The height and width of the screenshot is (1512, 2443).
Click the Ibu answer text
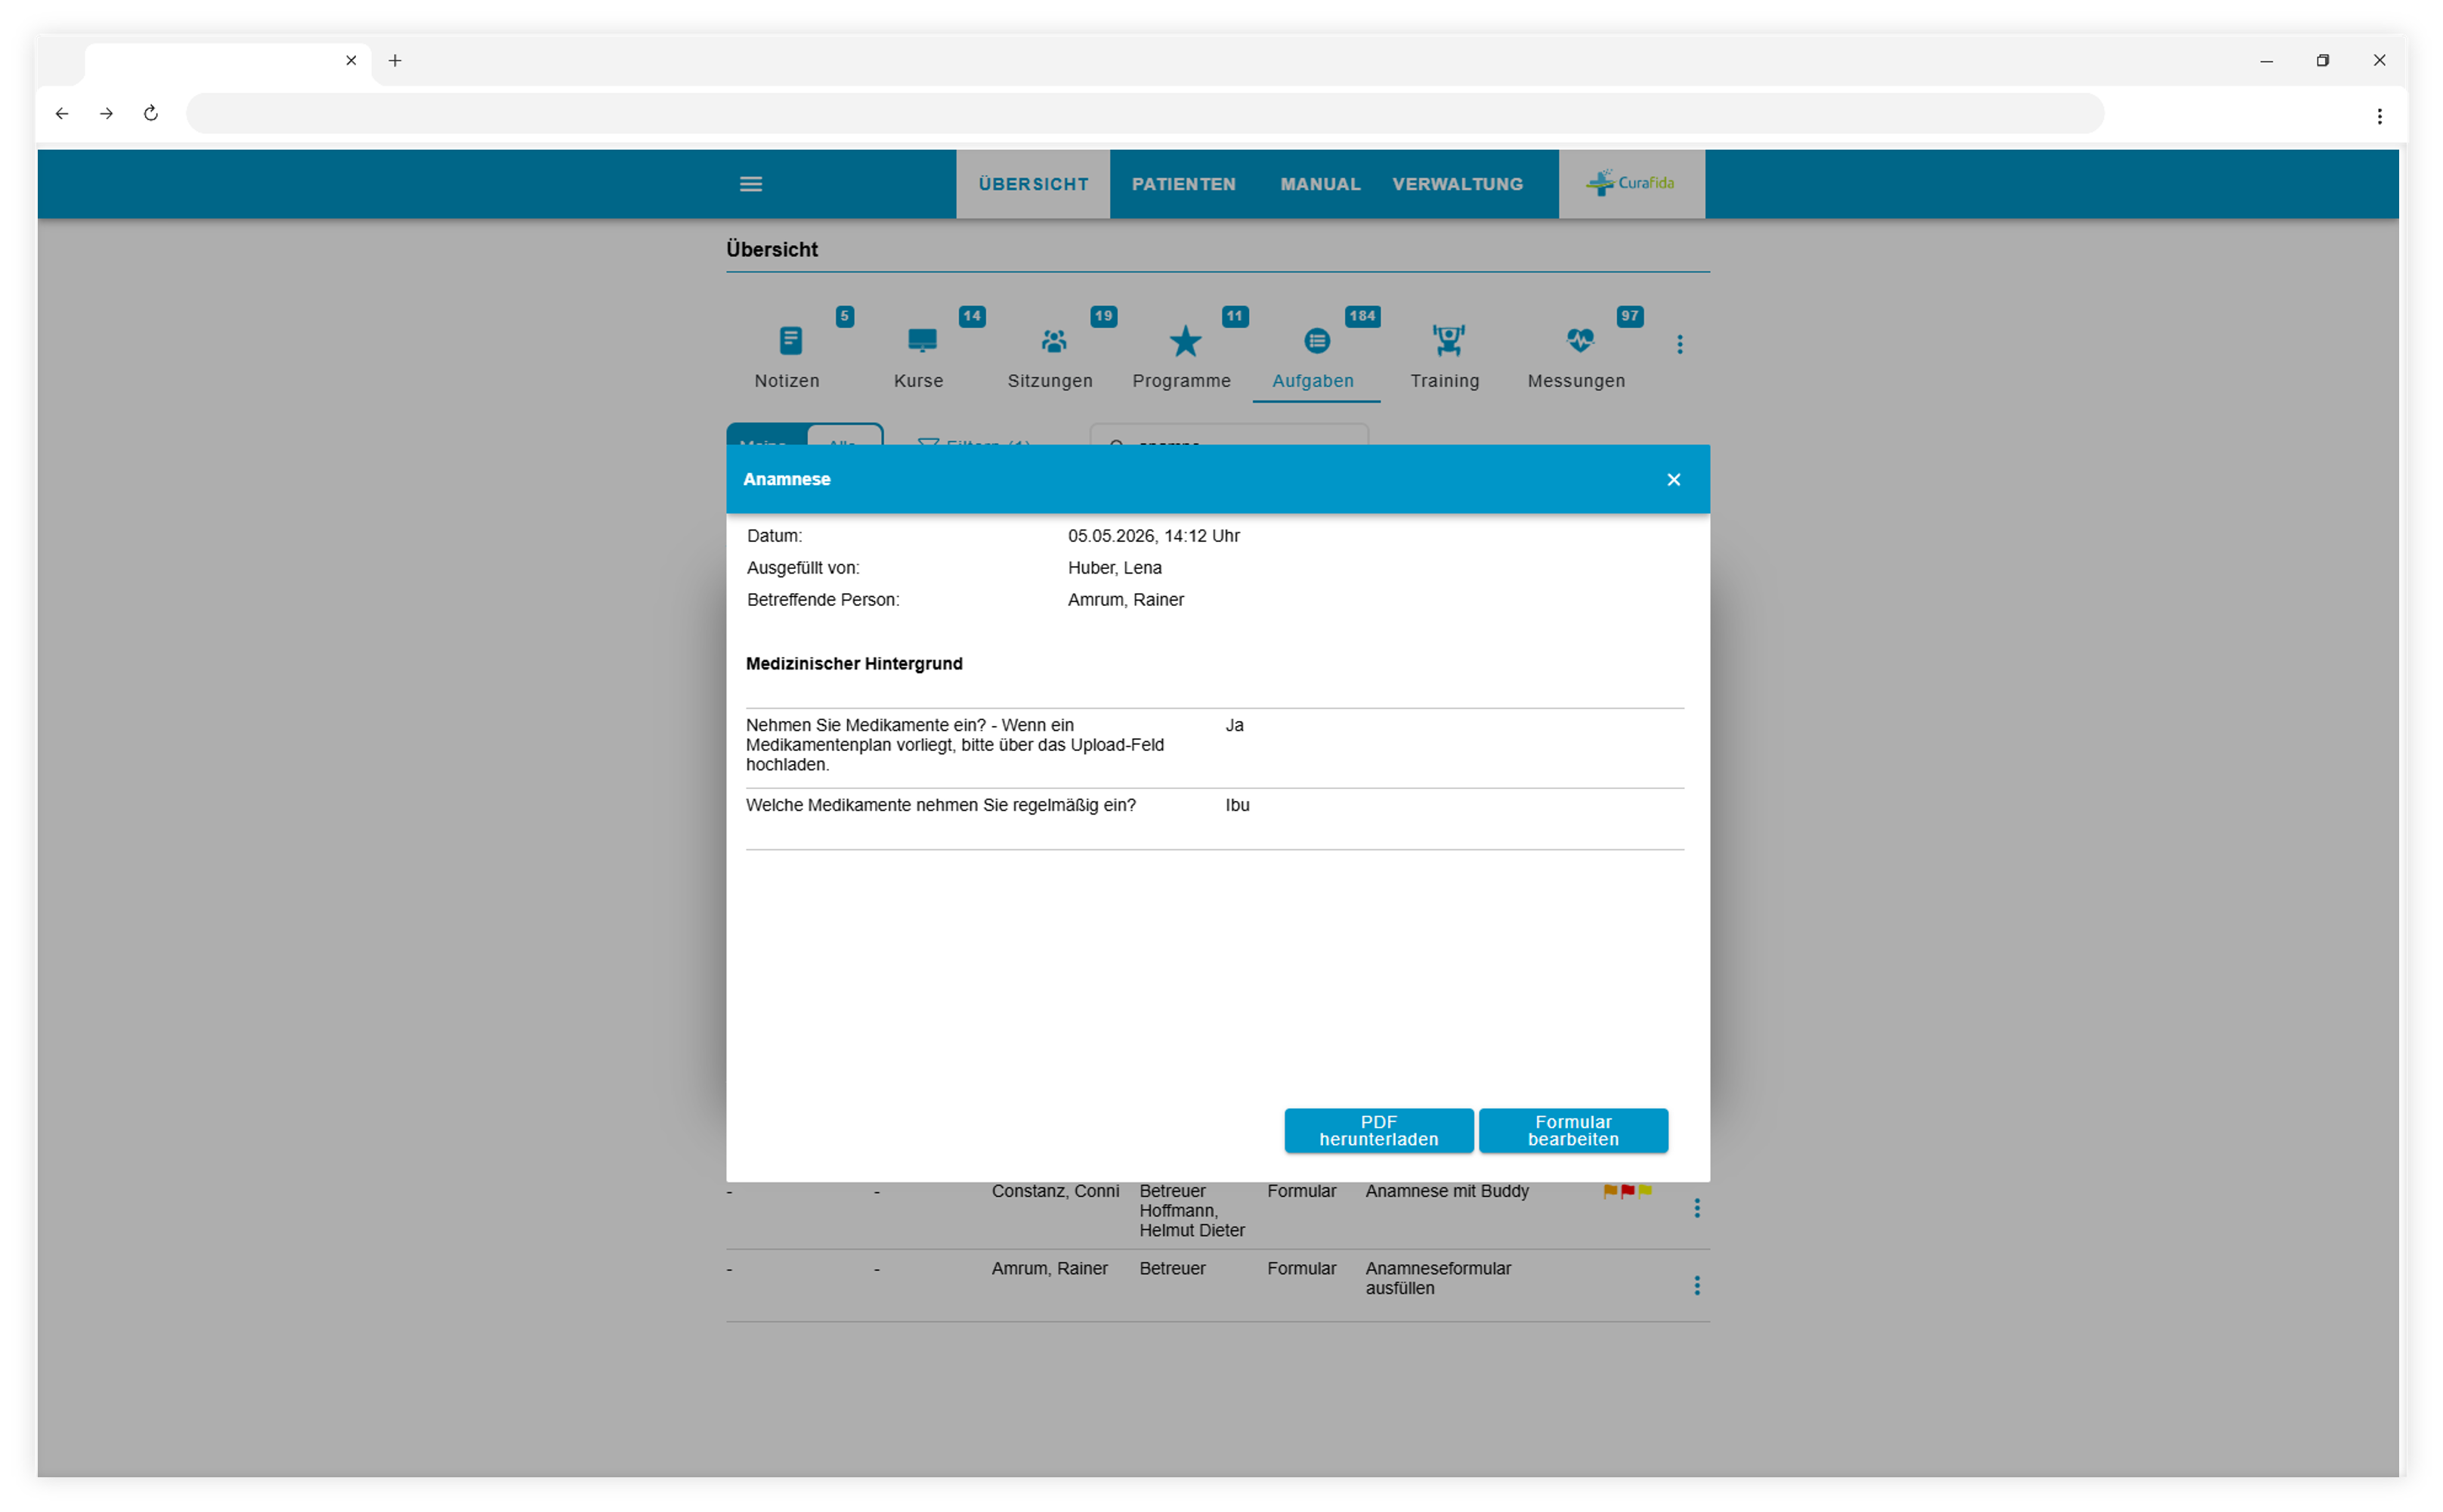tap(1237, 805)
